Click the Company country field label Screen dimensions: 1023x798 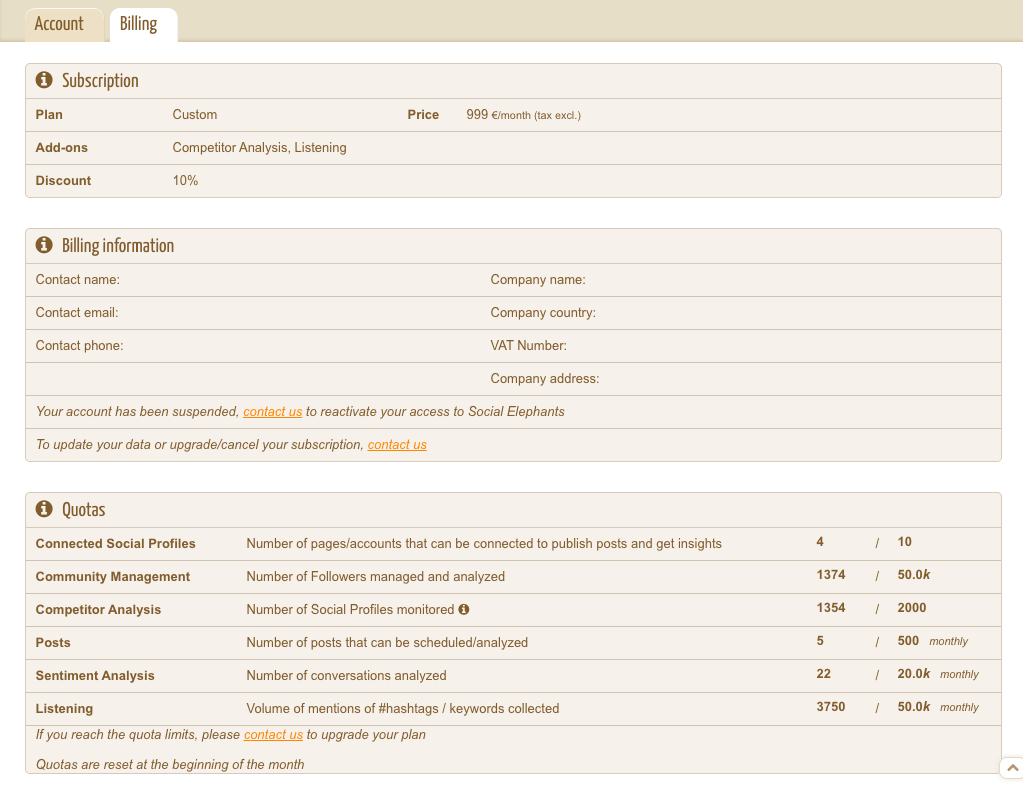[543, 313]
